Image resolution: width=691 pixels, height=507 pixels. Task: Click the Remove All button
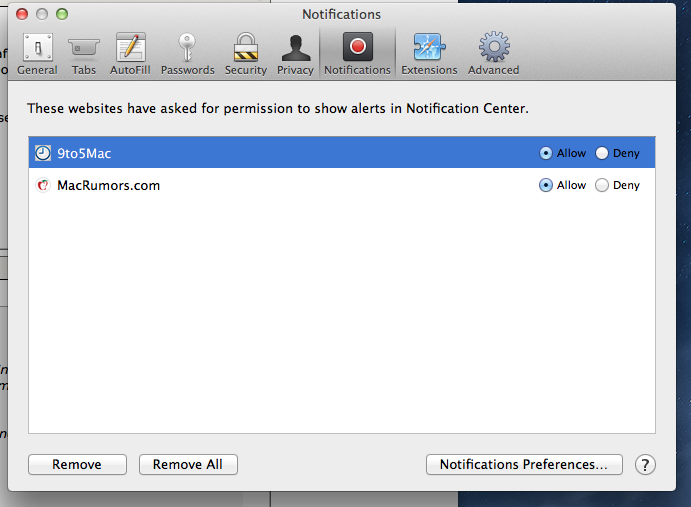pyautogui.click(x=188, y=465)
